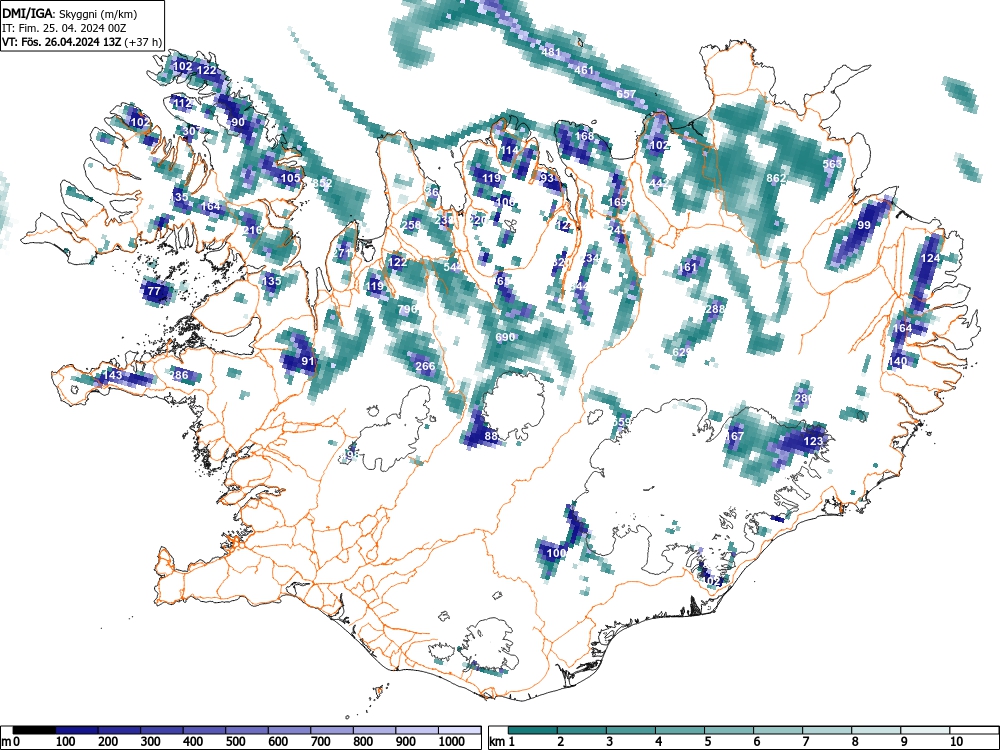Click the 143 value on Snæfellsnes
This screenshot has width=1000, height=750.
pyautogui.click(x=112, y=375)
